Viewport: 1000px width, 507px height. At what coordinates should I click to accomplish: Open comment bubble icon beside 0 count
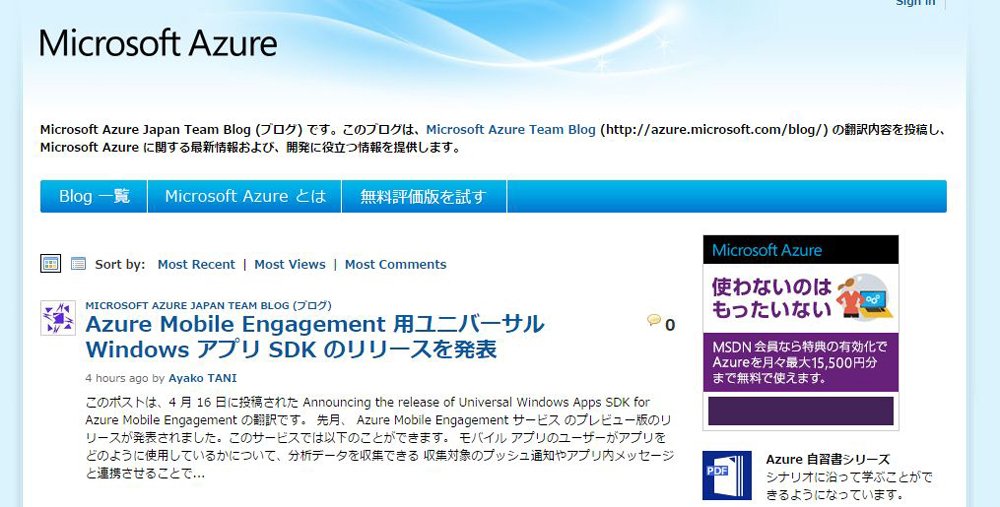point(654,320)
